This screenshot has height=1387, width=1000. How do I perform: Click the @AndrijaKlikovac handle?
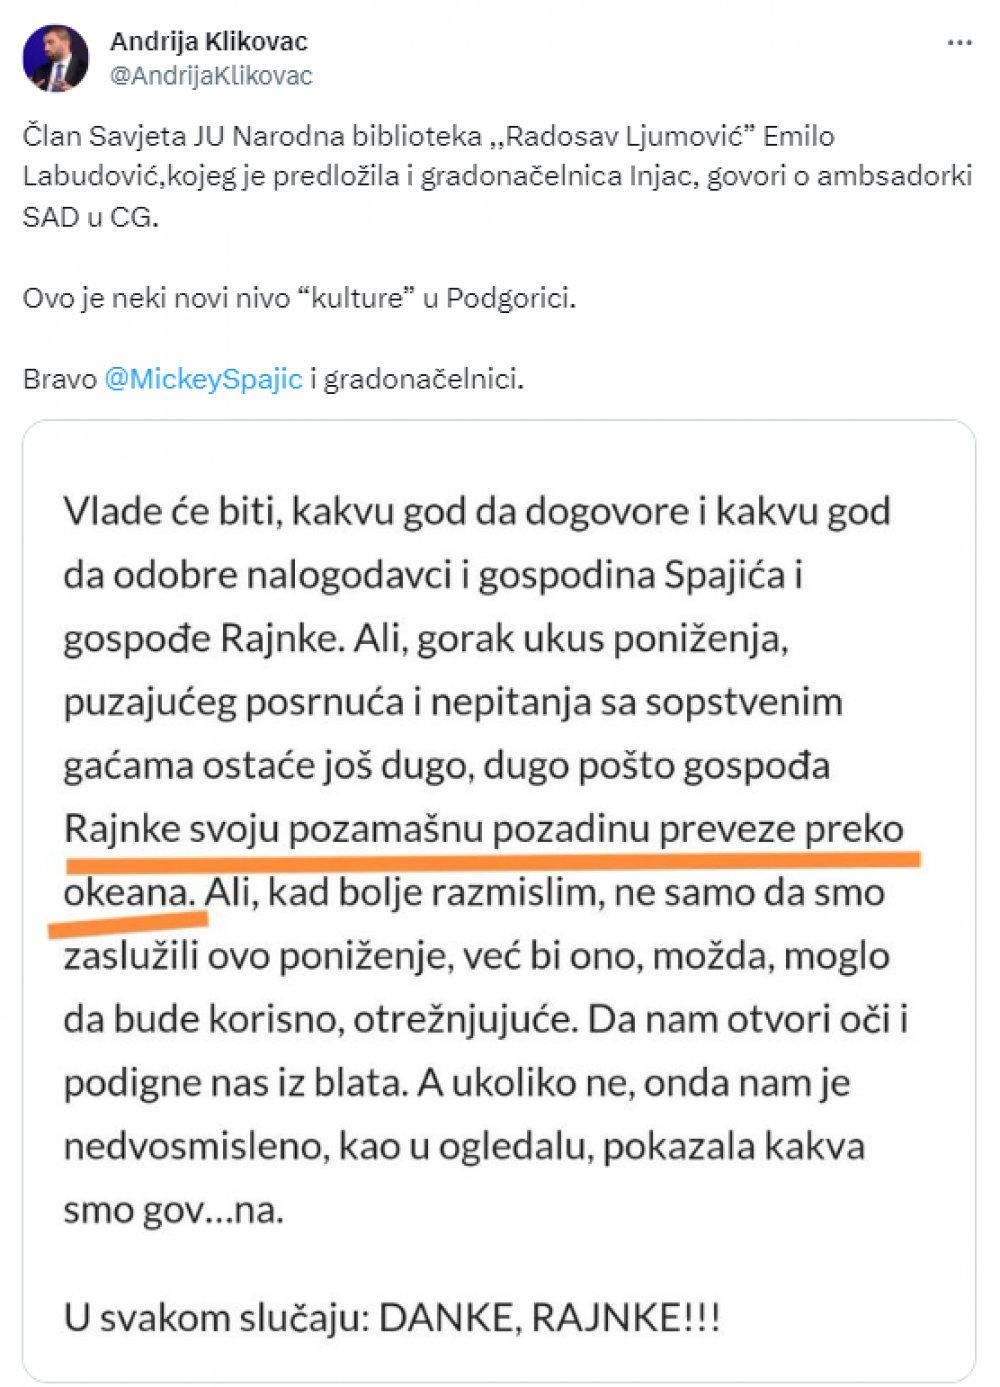point(211,76)
